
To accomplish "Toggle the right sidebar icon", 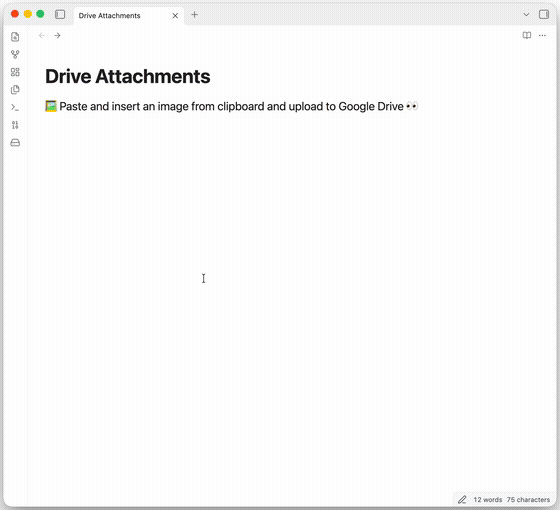I will click(x=544, y=15).
